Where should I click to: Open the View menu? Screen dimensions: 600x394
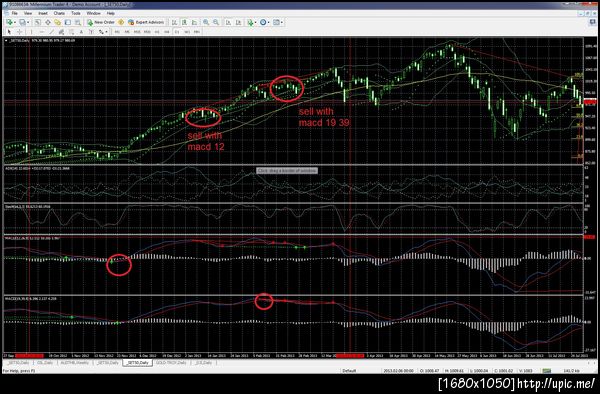coord(28,13)
